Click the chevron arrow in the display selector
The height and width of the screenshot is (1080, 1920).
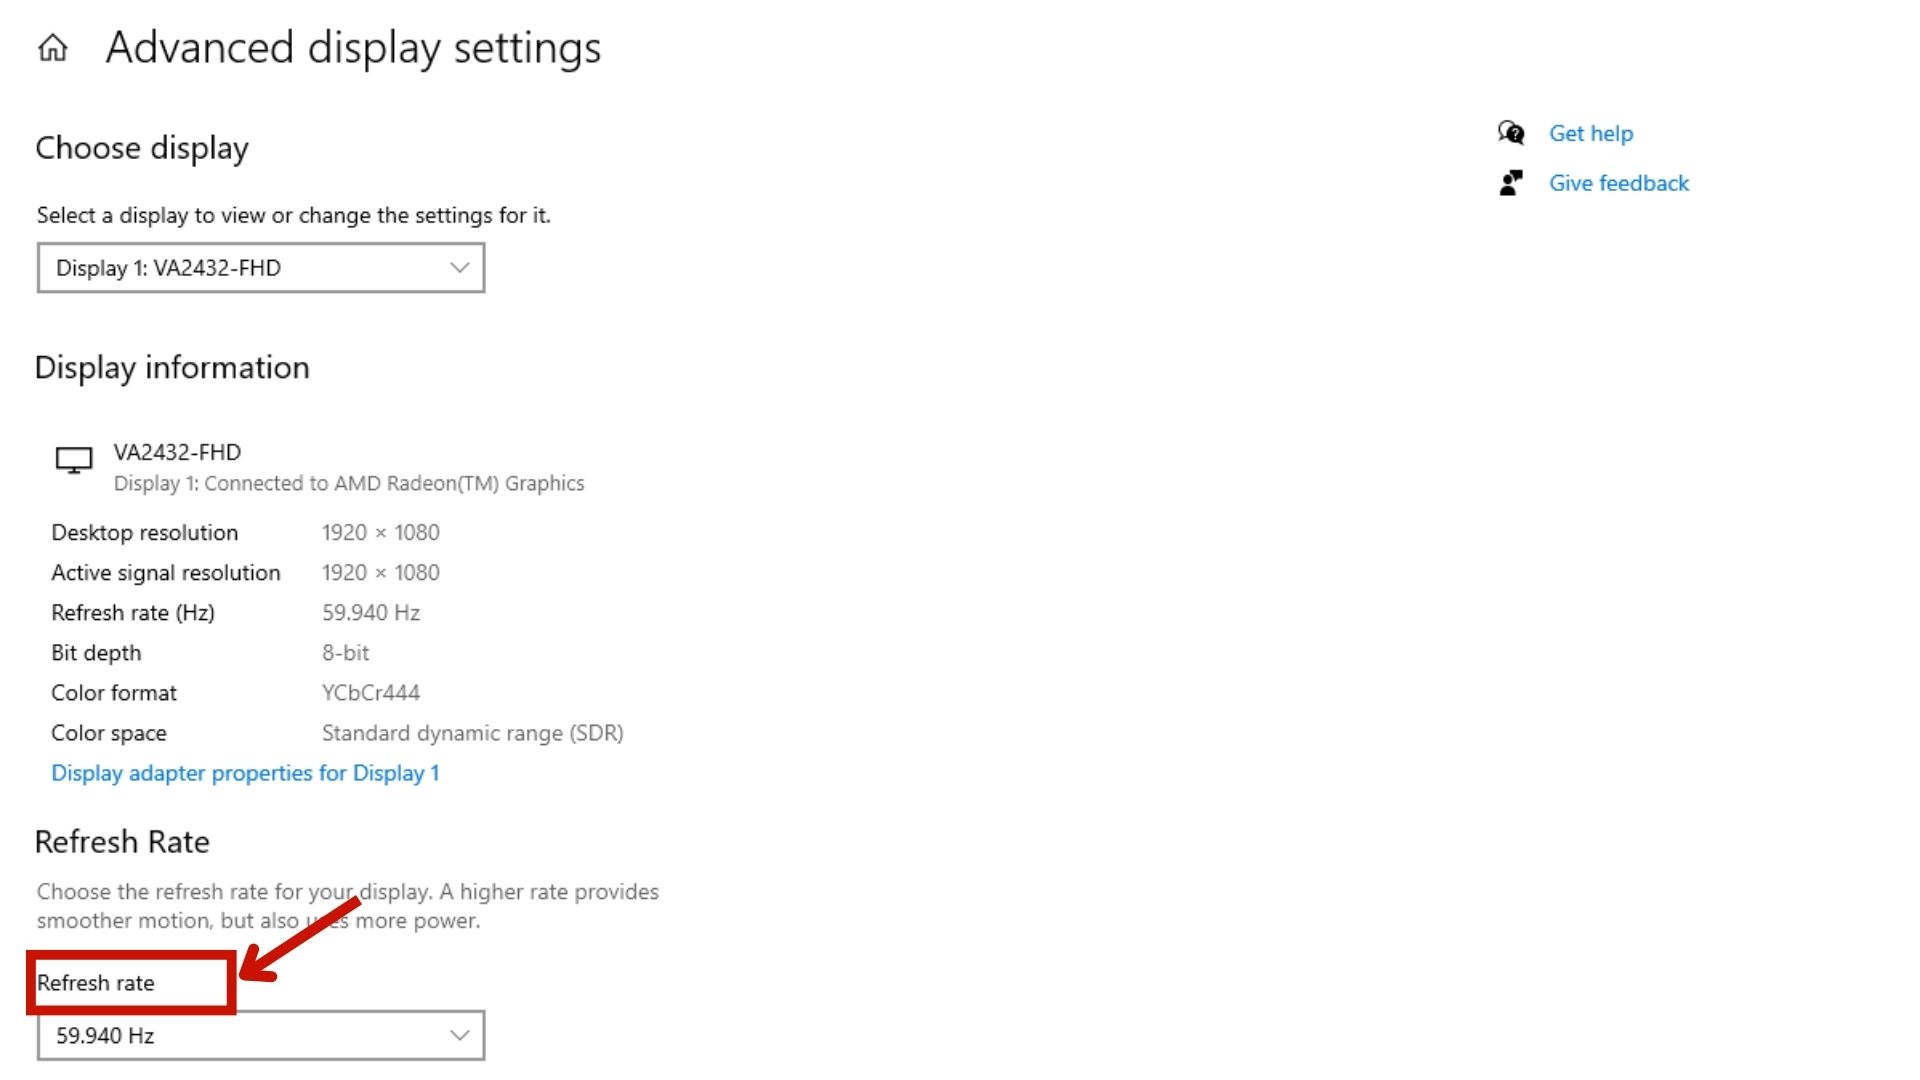(x=459, y=268)
